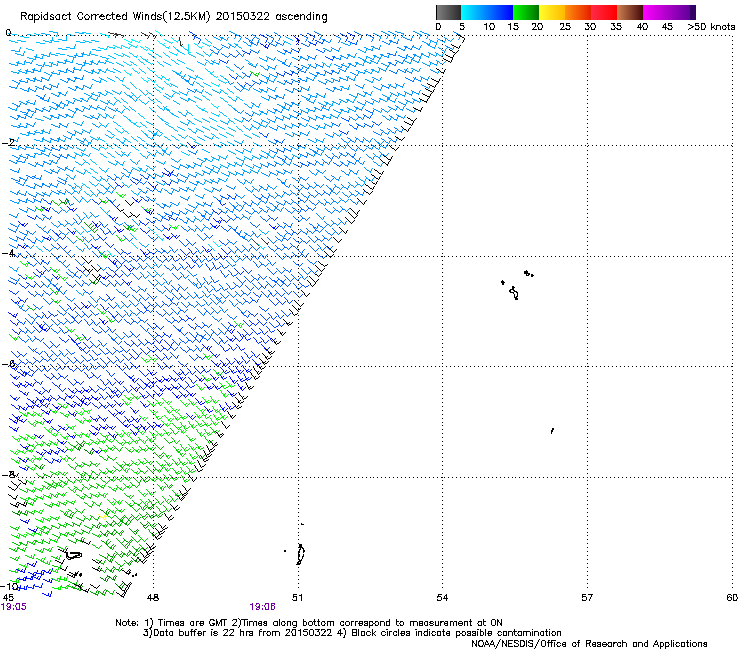Viewport: 740px width, 650px height.
Task: Click longitude label '51' on bottom axis
Action: pyautogui.click(x=297, y=598)
